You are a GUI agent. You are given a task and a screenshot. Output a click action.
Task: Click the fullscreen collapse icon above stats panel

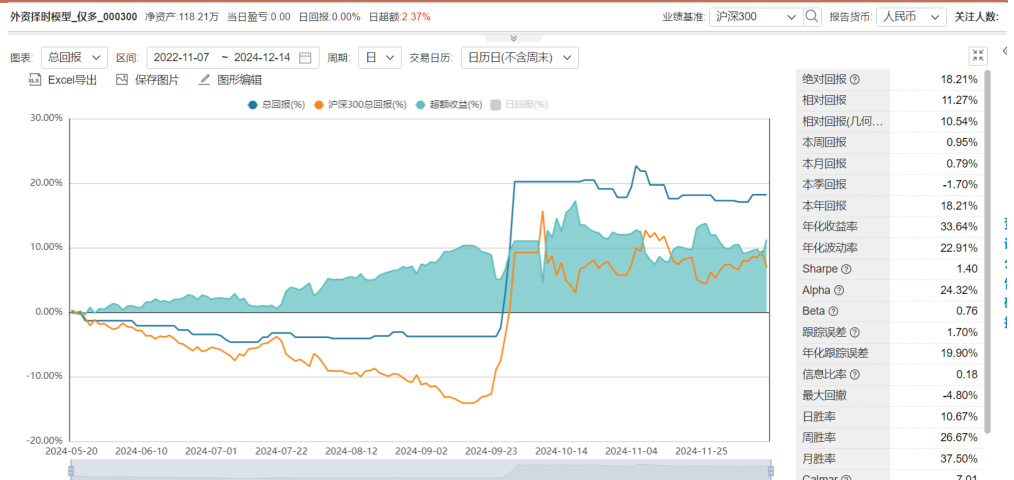tap(977, 56)
